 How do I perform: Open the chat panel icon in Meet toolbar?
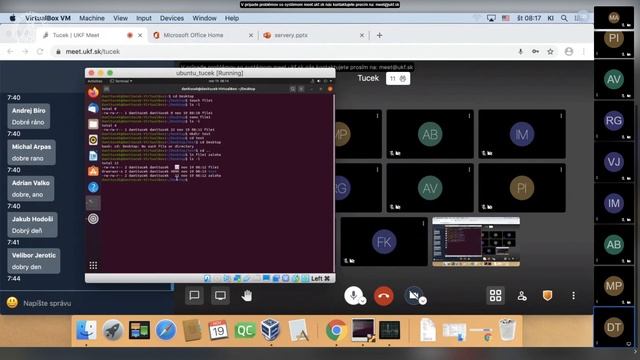click(x=194, y=296)
